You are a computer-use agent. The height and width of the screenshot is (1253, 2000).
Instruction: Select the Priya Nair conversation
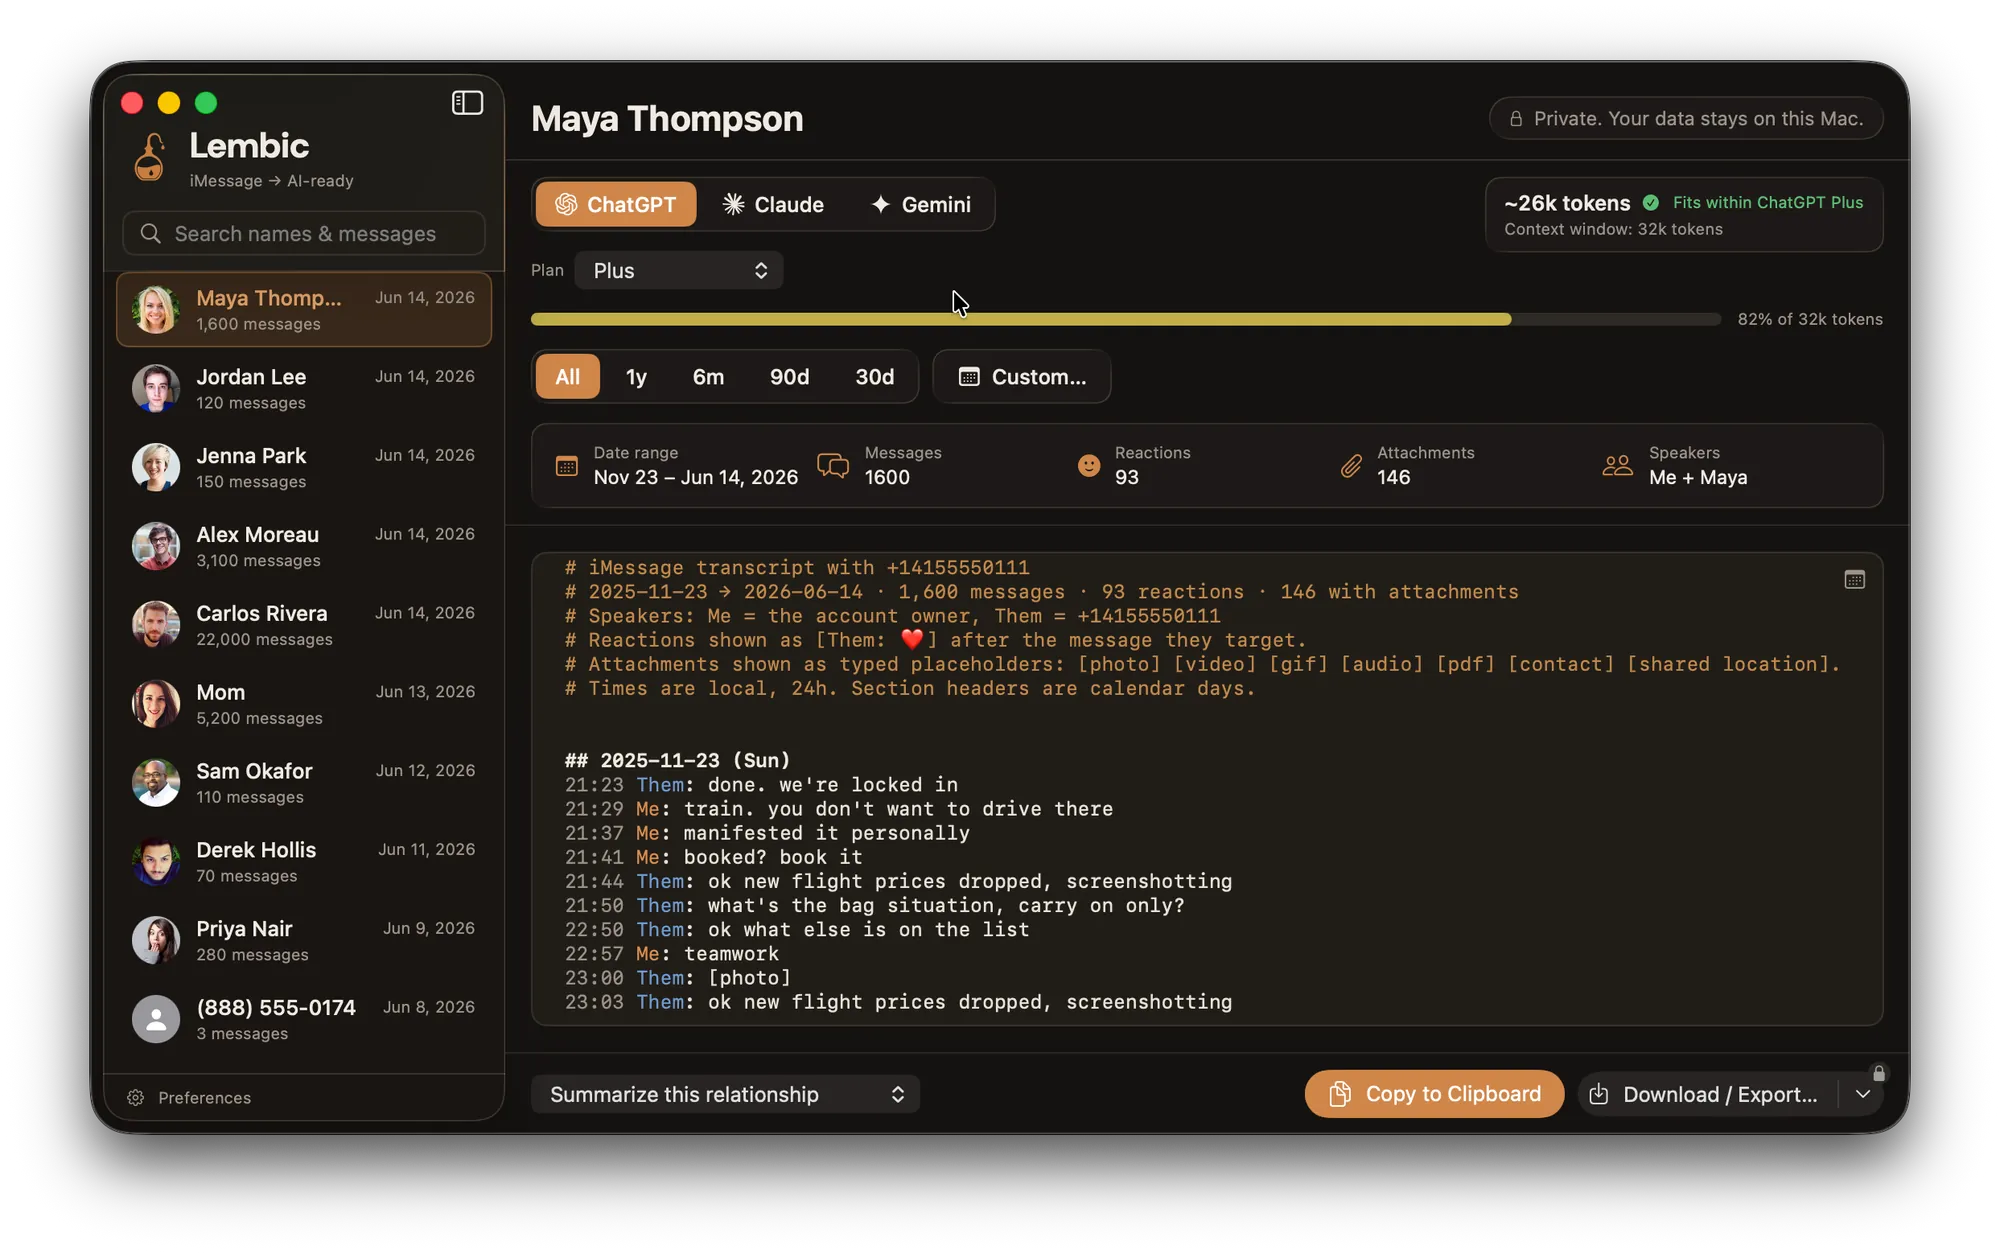point(304,940)
